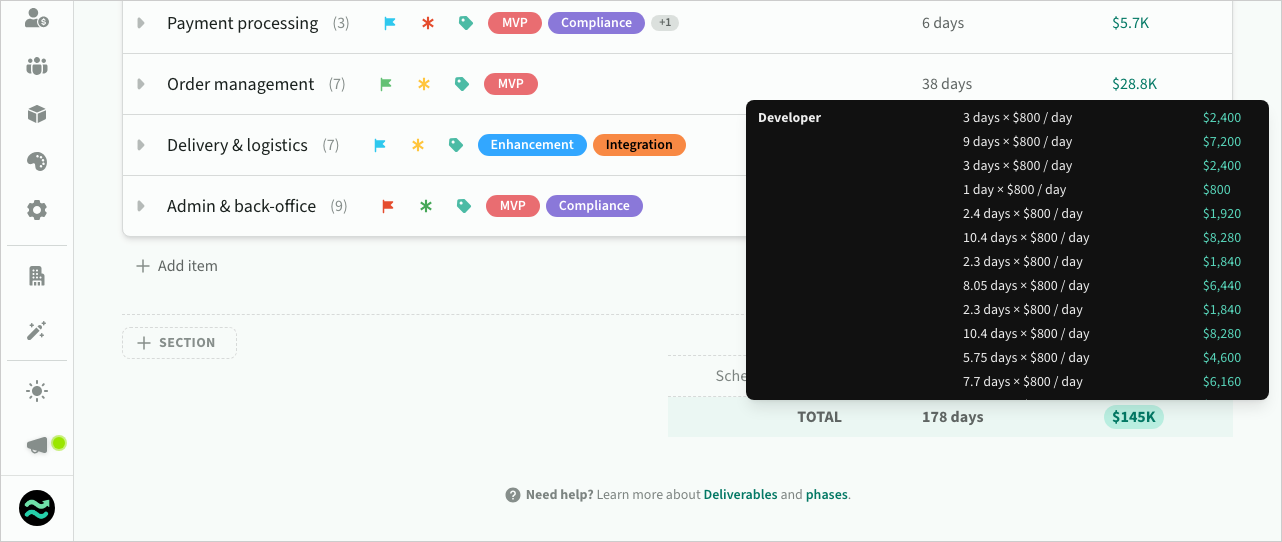Click the building icon in sidebar
This screenshot has height=542, width=1282.
pos(37,276)
